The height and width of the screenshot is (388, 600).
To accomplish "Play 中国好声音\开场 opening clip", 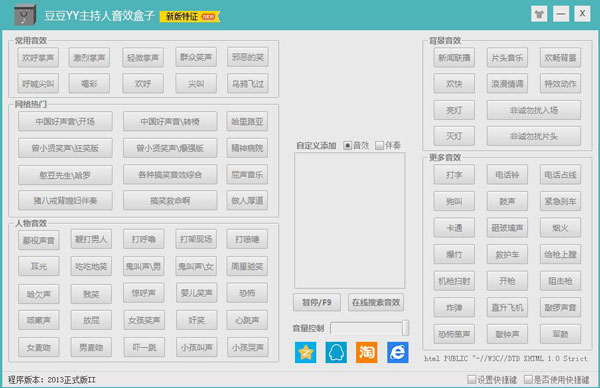I will tap(65, 122).
